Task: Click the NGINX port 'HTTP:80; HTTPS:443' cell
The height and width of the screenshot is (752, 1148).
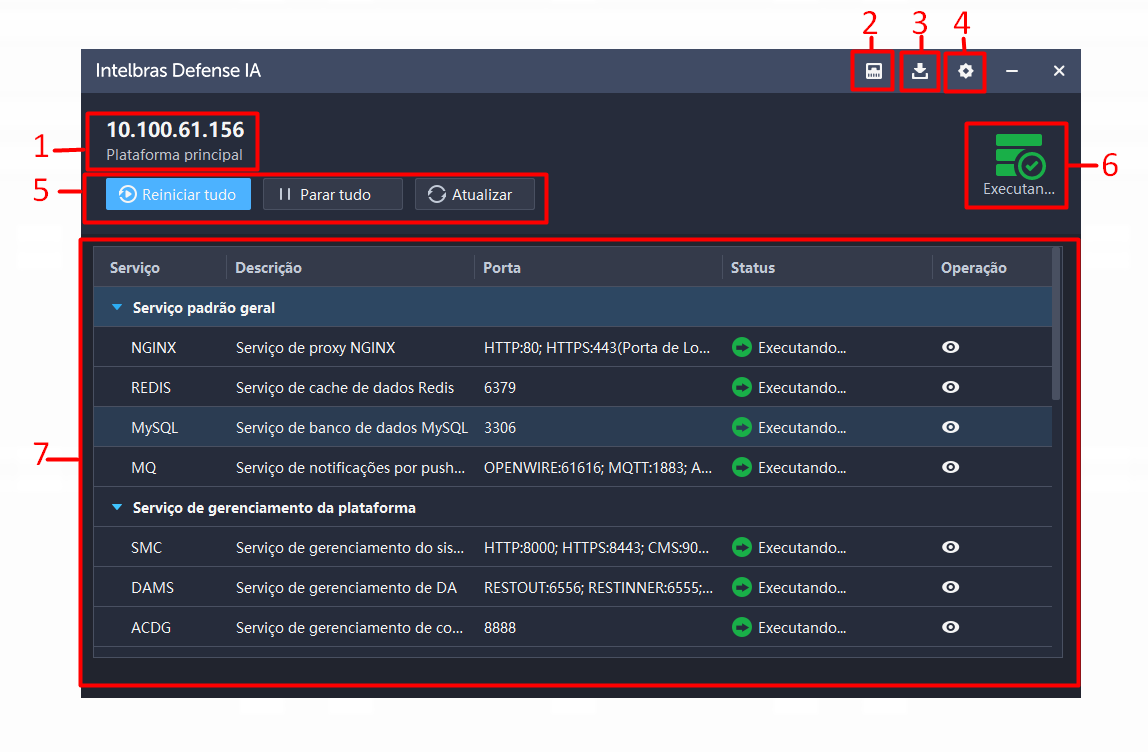Action: pos(597,348)
